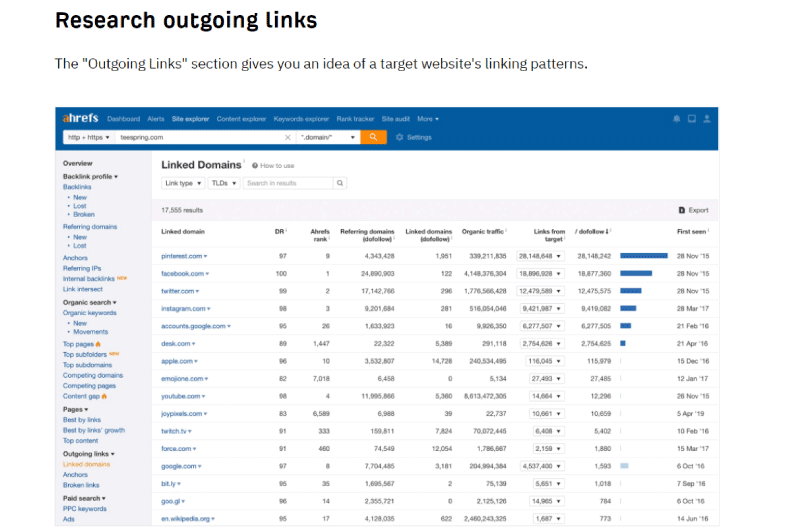
Task: Open the instagram.com linked domain
Action: pyautogui.click(x=186, y=309)
